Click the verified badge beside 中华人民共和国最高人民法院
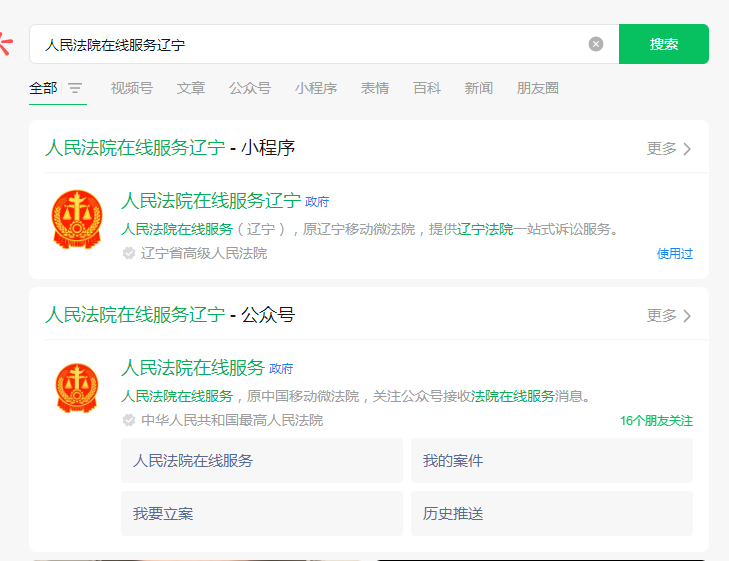The height and width of the screenshot is (561, 729). tap(128, 420)
